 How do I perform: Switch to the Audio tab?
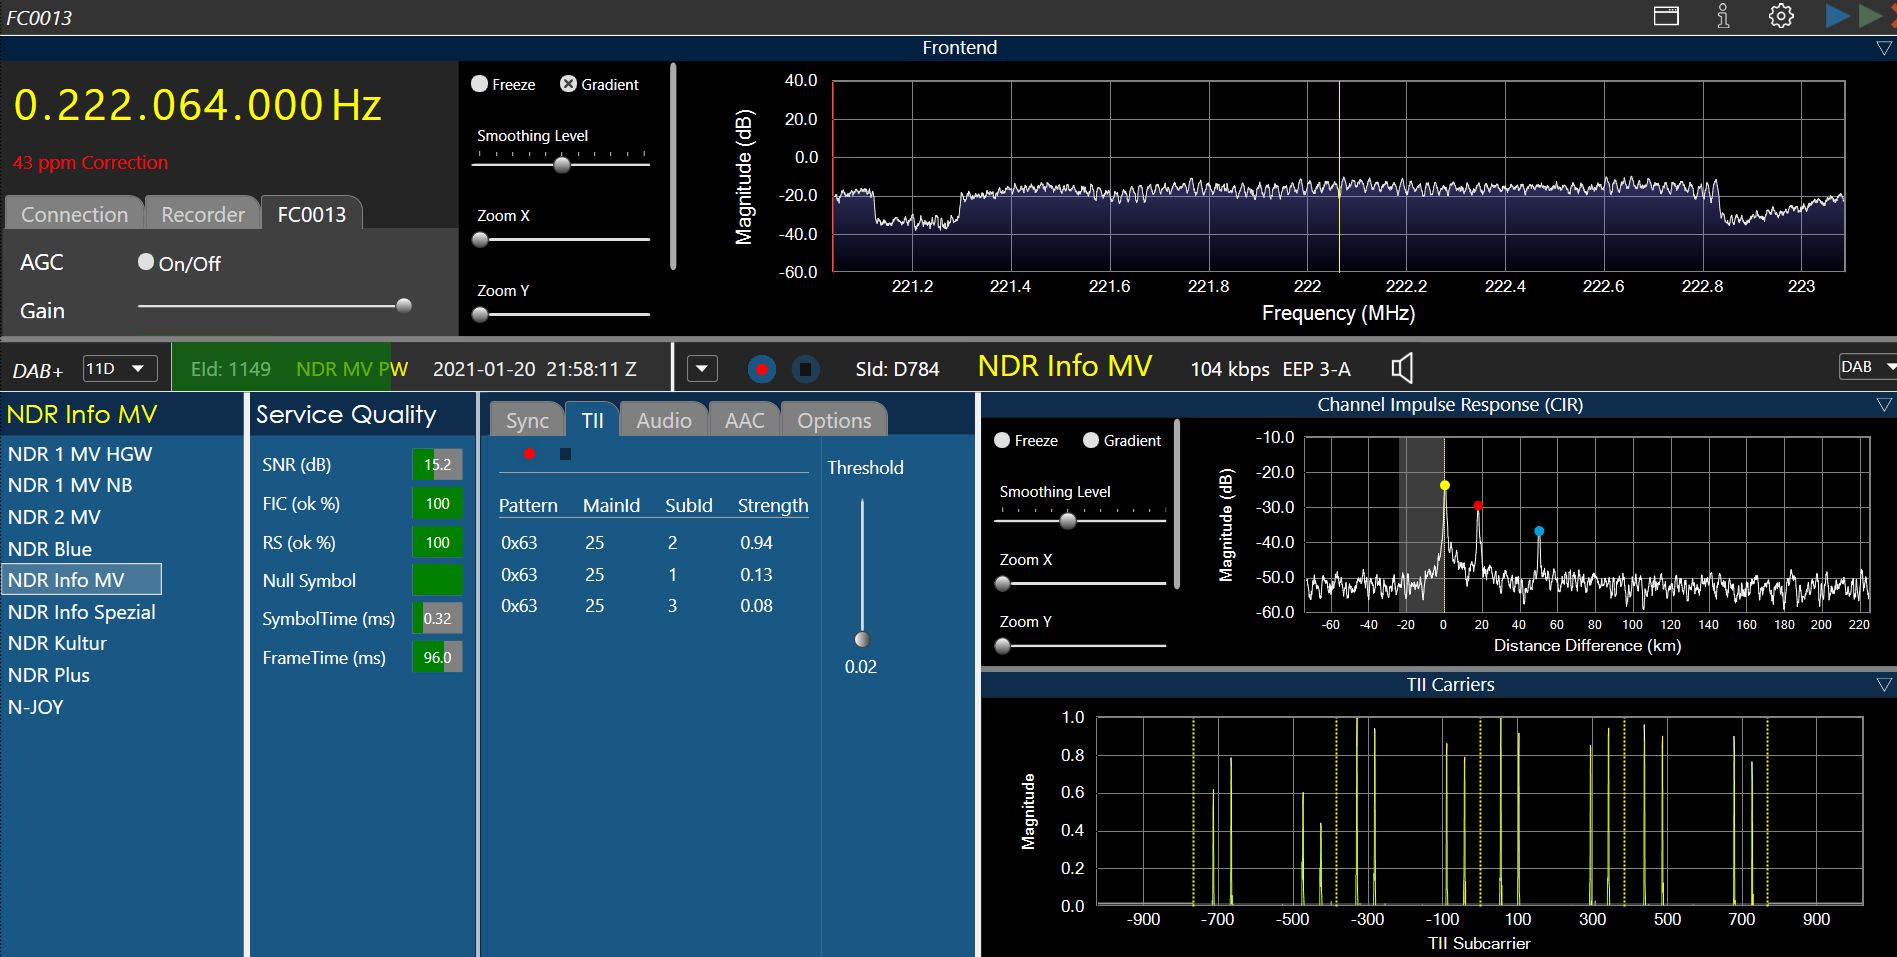[x=663, y=420]
